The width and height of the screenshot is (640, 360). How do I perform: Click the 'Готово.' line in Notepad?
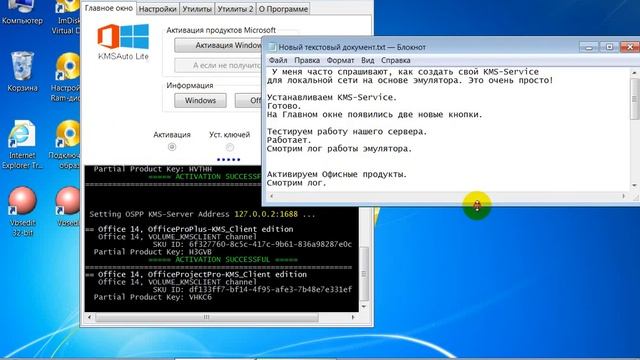point(284,106)
